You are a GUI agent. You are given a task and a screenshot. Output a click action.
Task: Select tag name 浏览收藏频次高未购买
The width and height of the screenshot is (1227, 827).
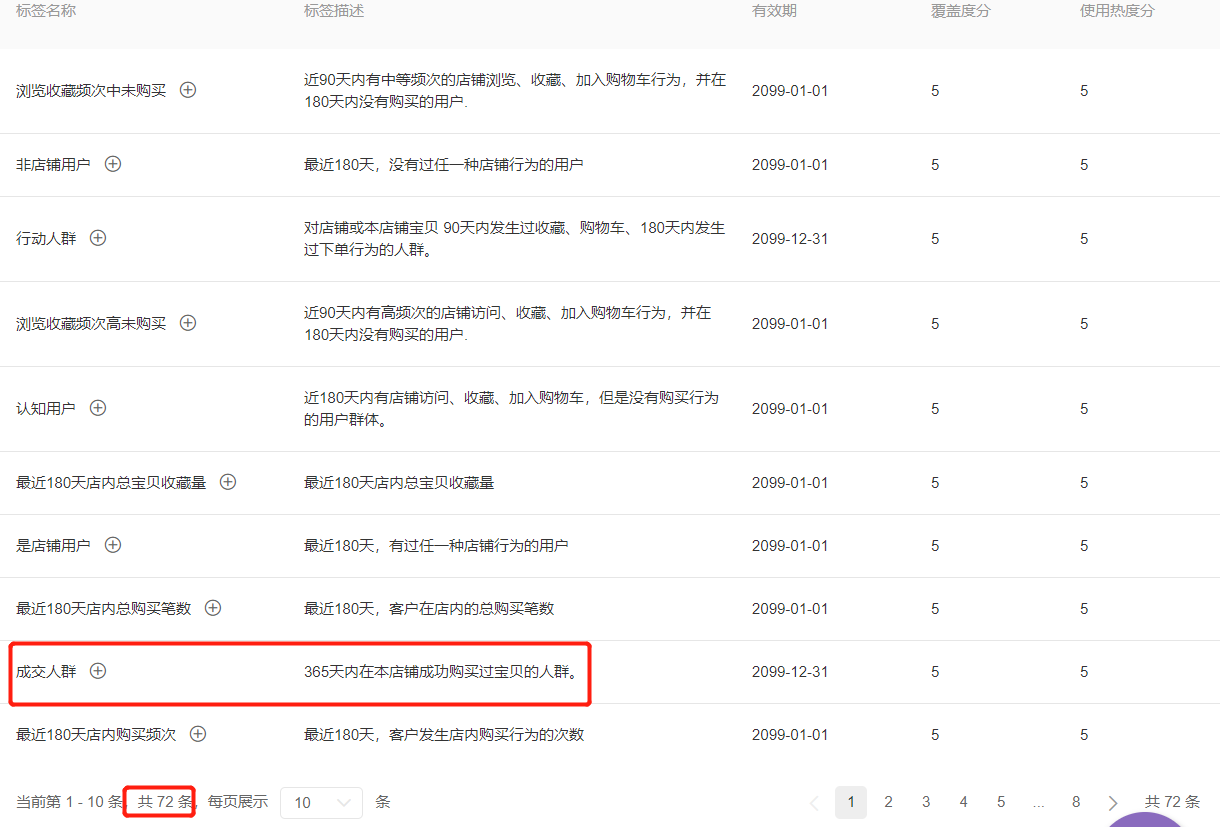91,323
